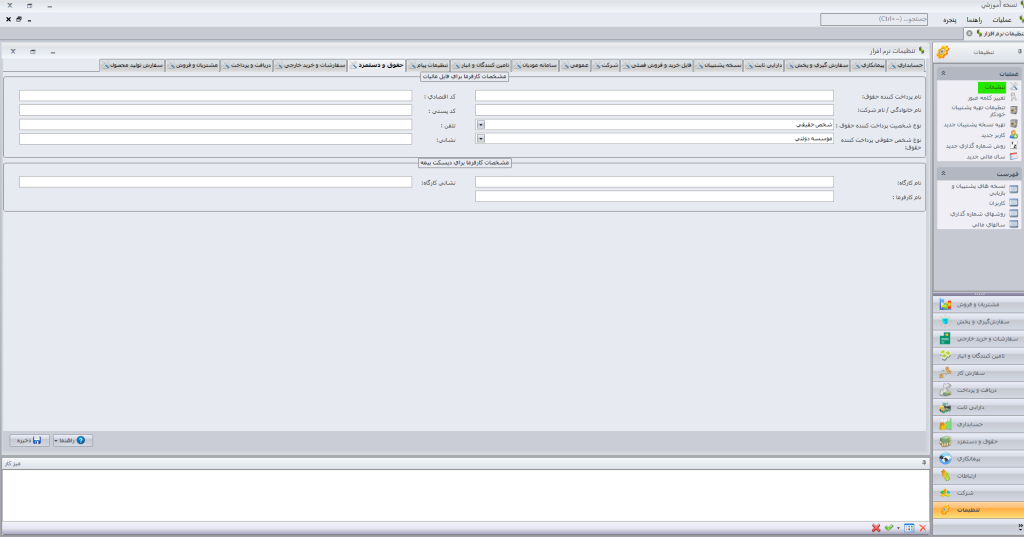
Task: Click the green checkmark icon in workspace toolbar
Action: click(889, 528)
